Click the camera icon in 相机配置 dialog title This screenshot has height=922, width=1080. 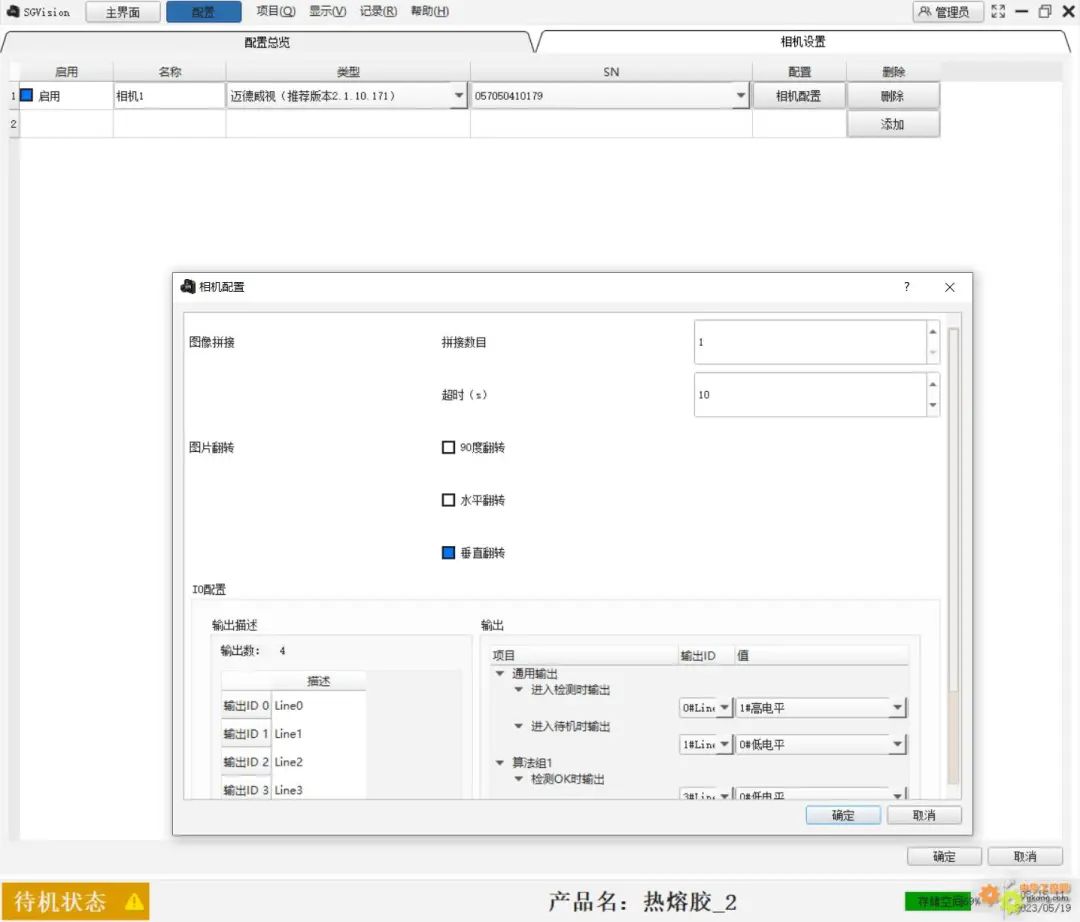187,287
